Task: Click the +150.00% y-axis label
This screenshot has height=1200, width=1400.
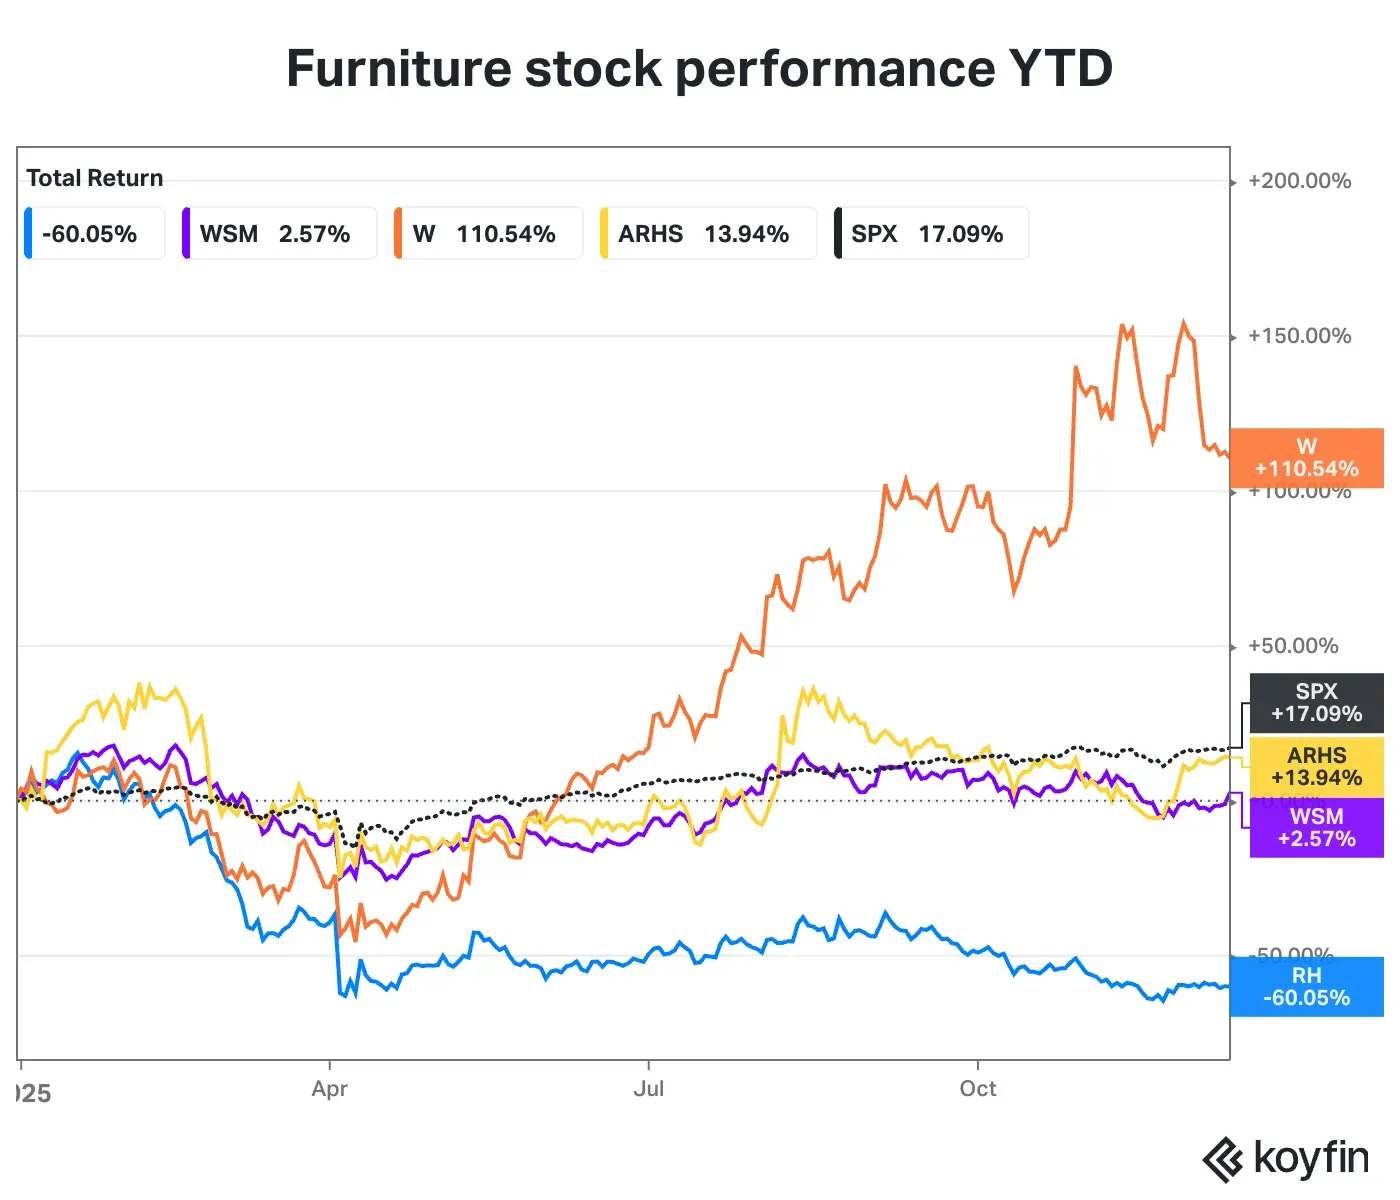Action: tap(1299, 336)
